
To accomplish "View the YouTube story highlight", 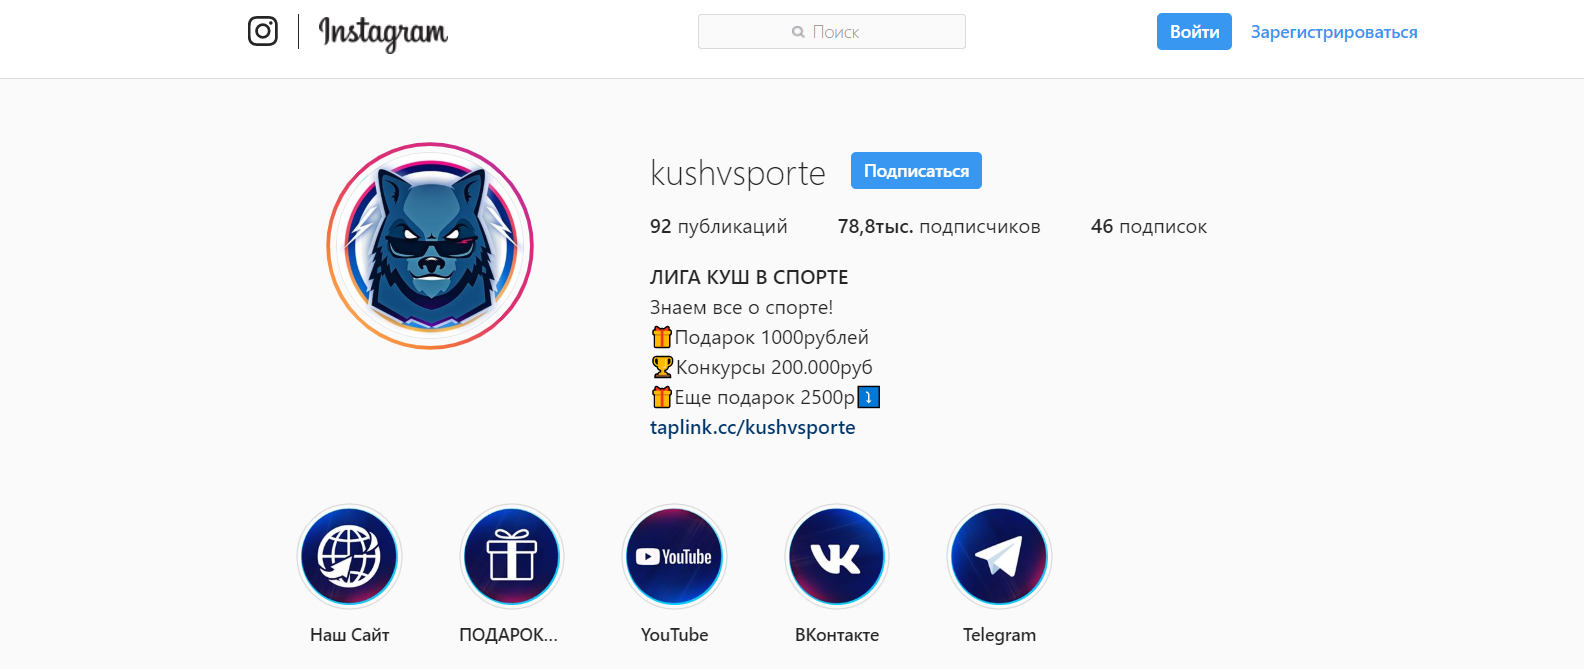I will (x=674, y=557).
